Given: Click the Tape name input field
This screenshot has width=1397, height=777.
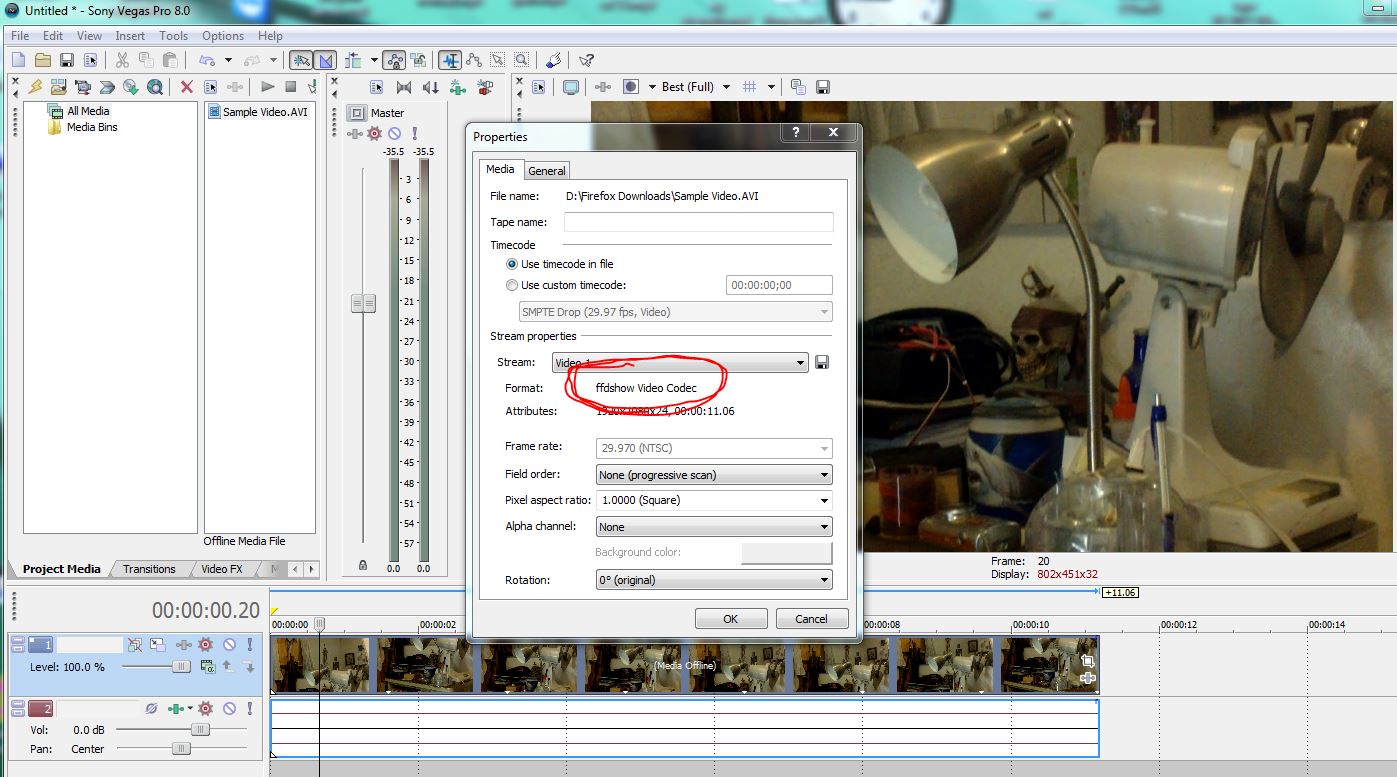Looking at the screenshot, I should click(698, 222).
